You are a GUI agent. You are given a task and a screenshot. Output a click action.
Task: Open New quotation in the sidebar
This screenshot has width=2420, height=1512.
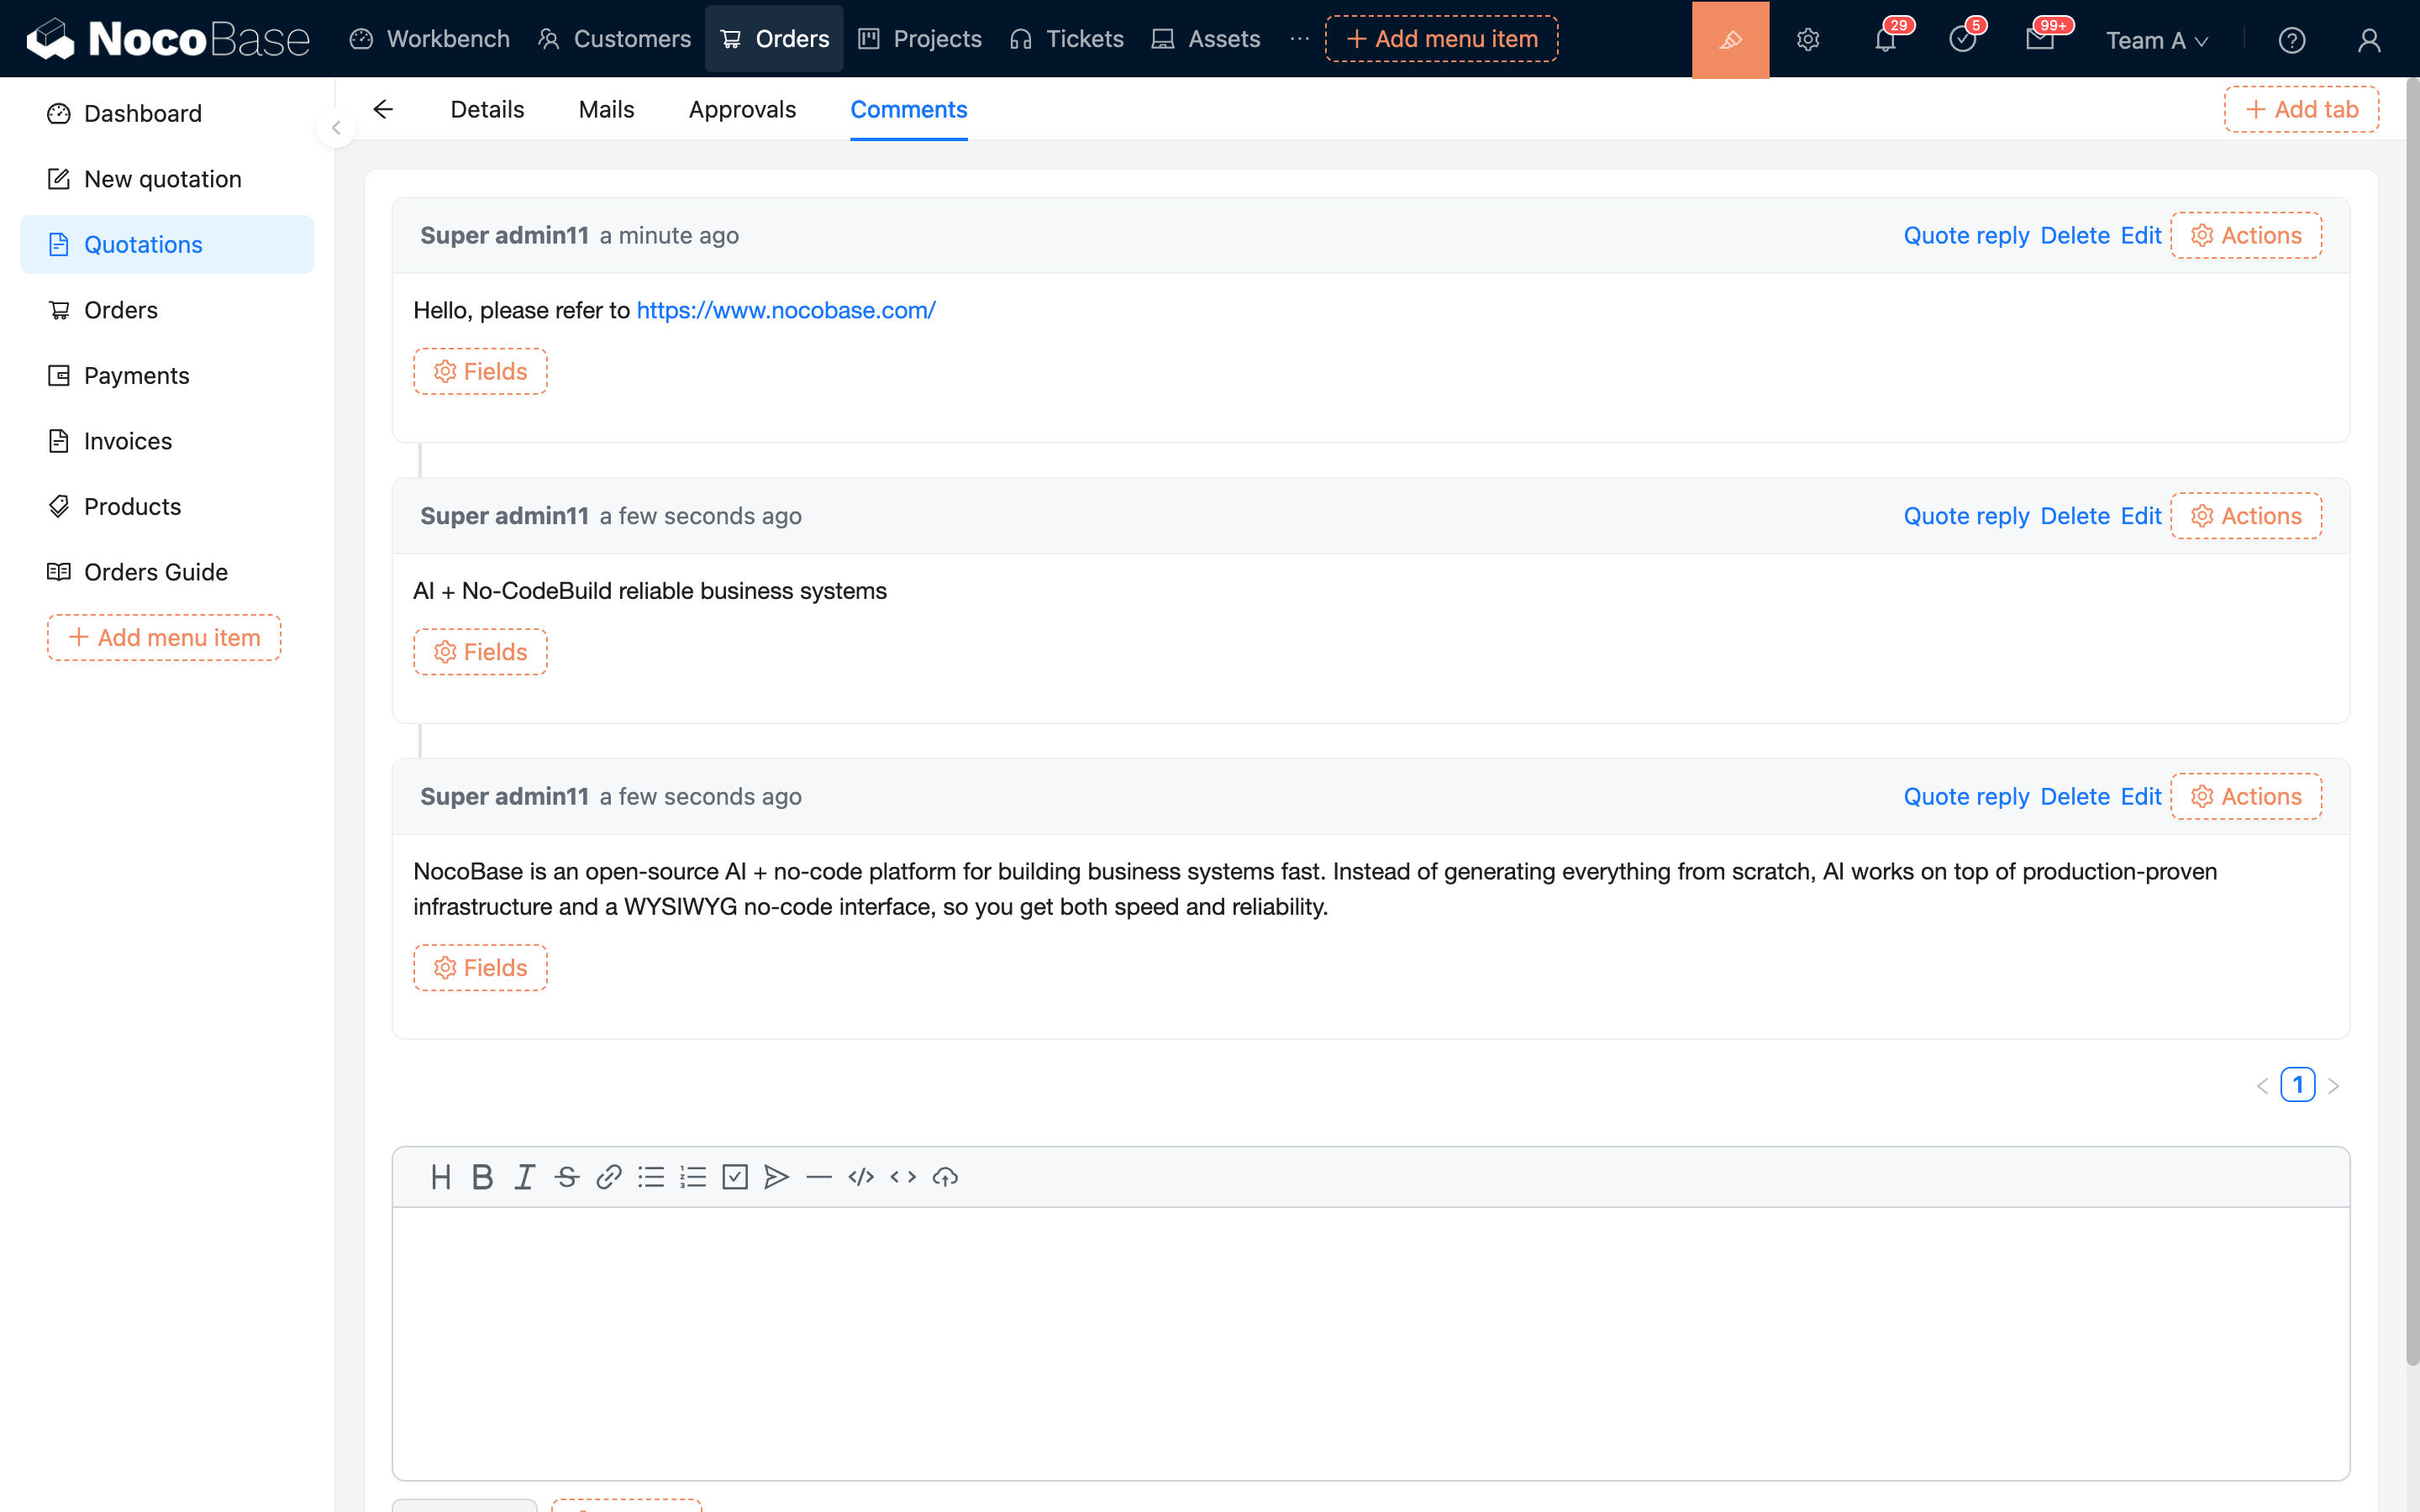click(167, 179)
